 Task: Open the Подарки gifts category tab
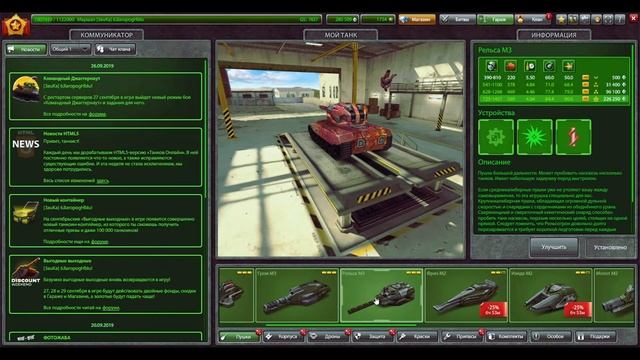click(596, 337)
